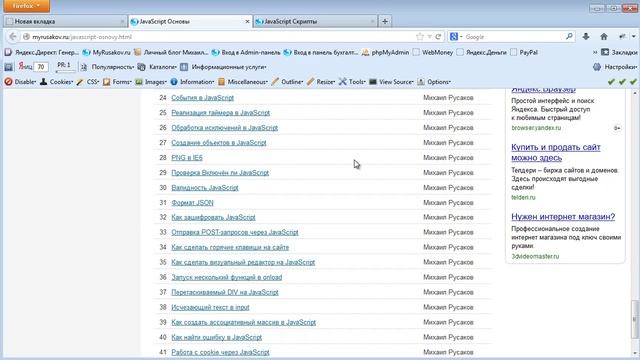Expand the Options dropdown
The height and width of the screenshot is (360, 640).
click(x=434, y=82)
